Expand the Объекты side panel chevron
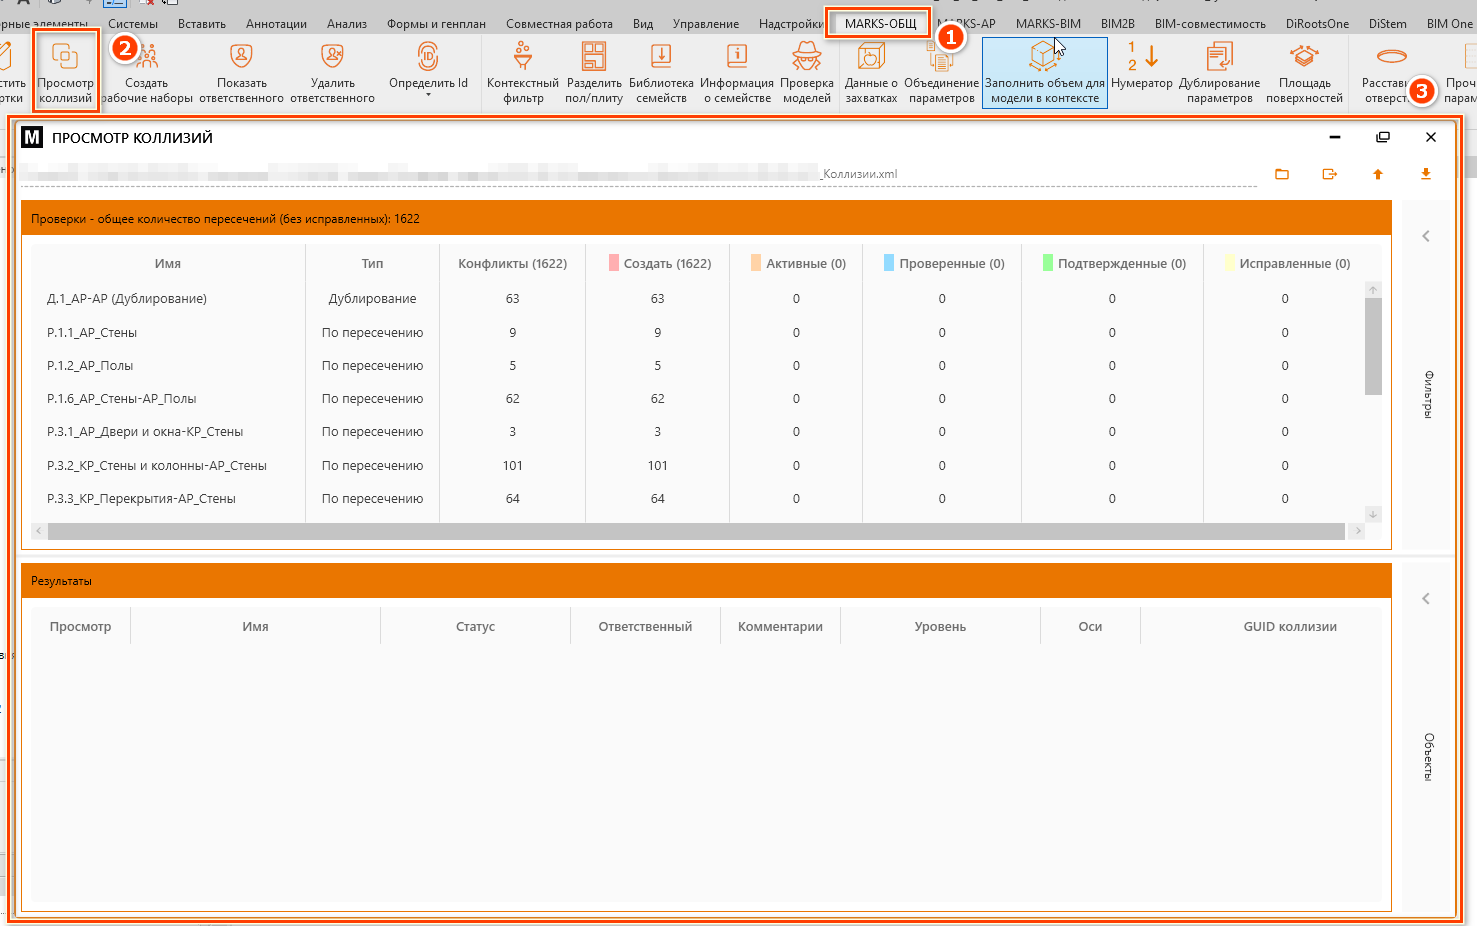1477x926 pixels. (x=1426, y=599)
